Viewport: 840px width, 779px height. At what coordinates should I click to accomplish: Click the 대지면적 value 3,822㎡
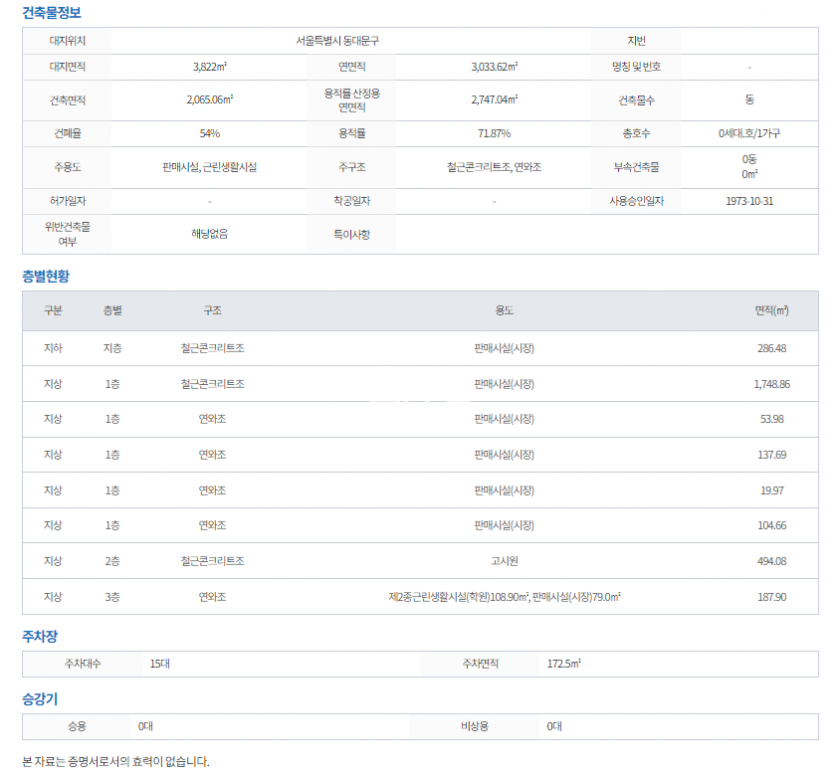[x=209, y=67]
